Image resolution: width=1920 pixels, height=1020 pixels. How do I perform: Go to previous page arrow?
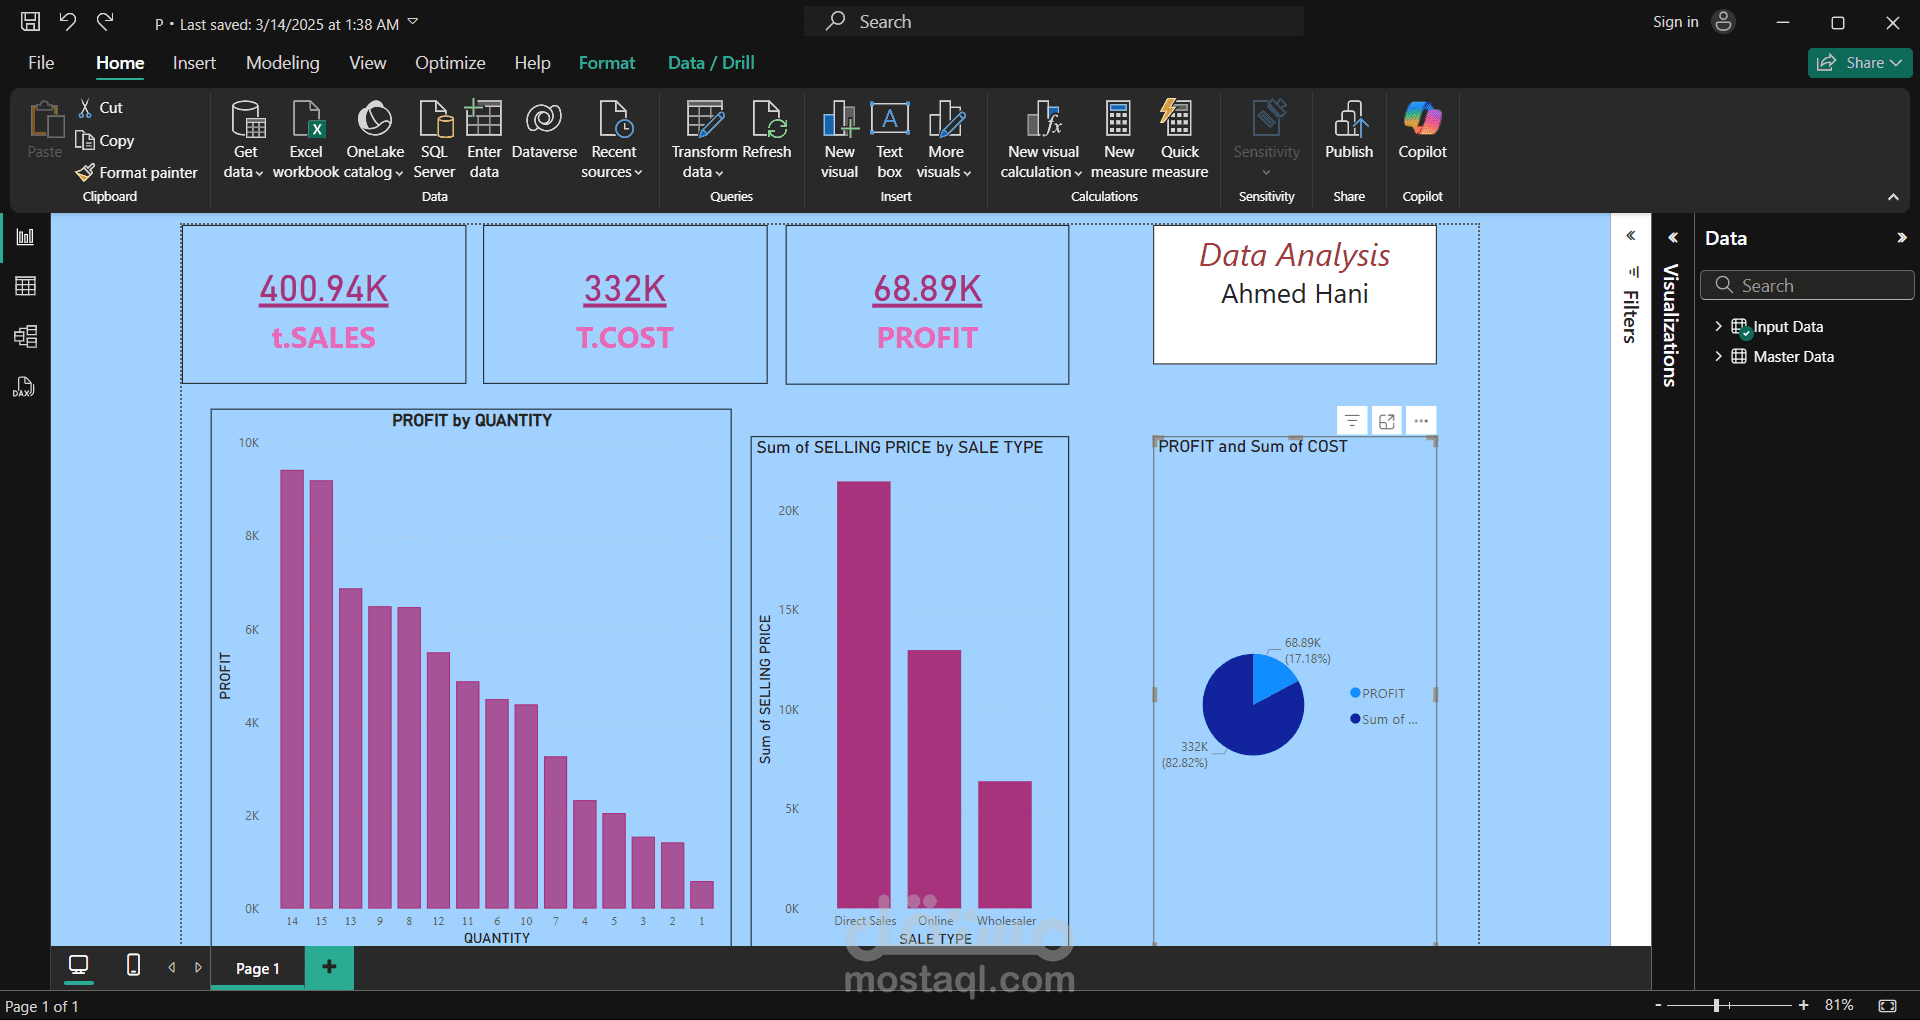pyautogui.click(x=172, y=967)
